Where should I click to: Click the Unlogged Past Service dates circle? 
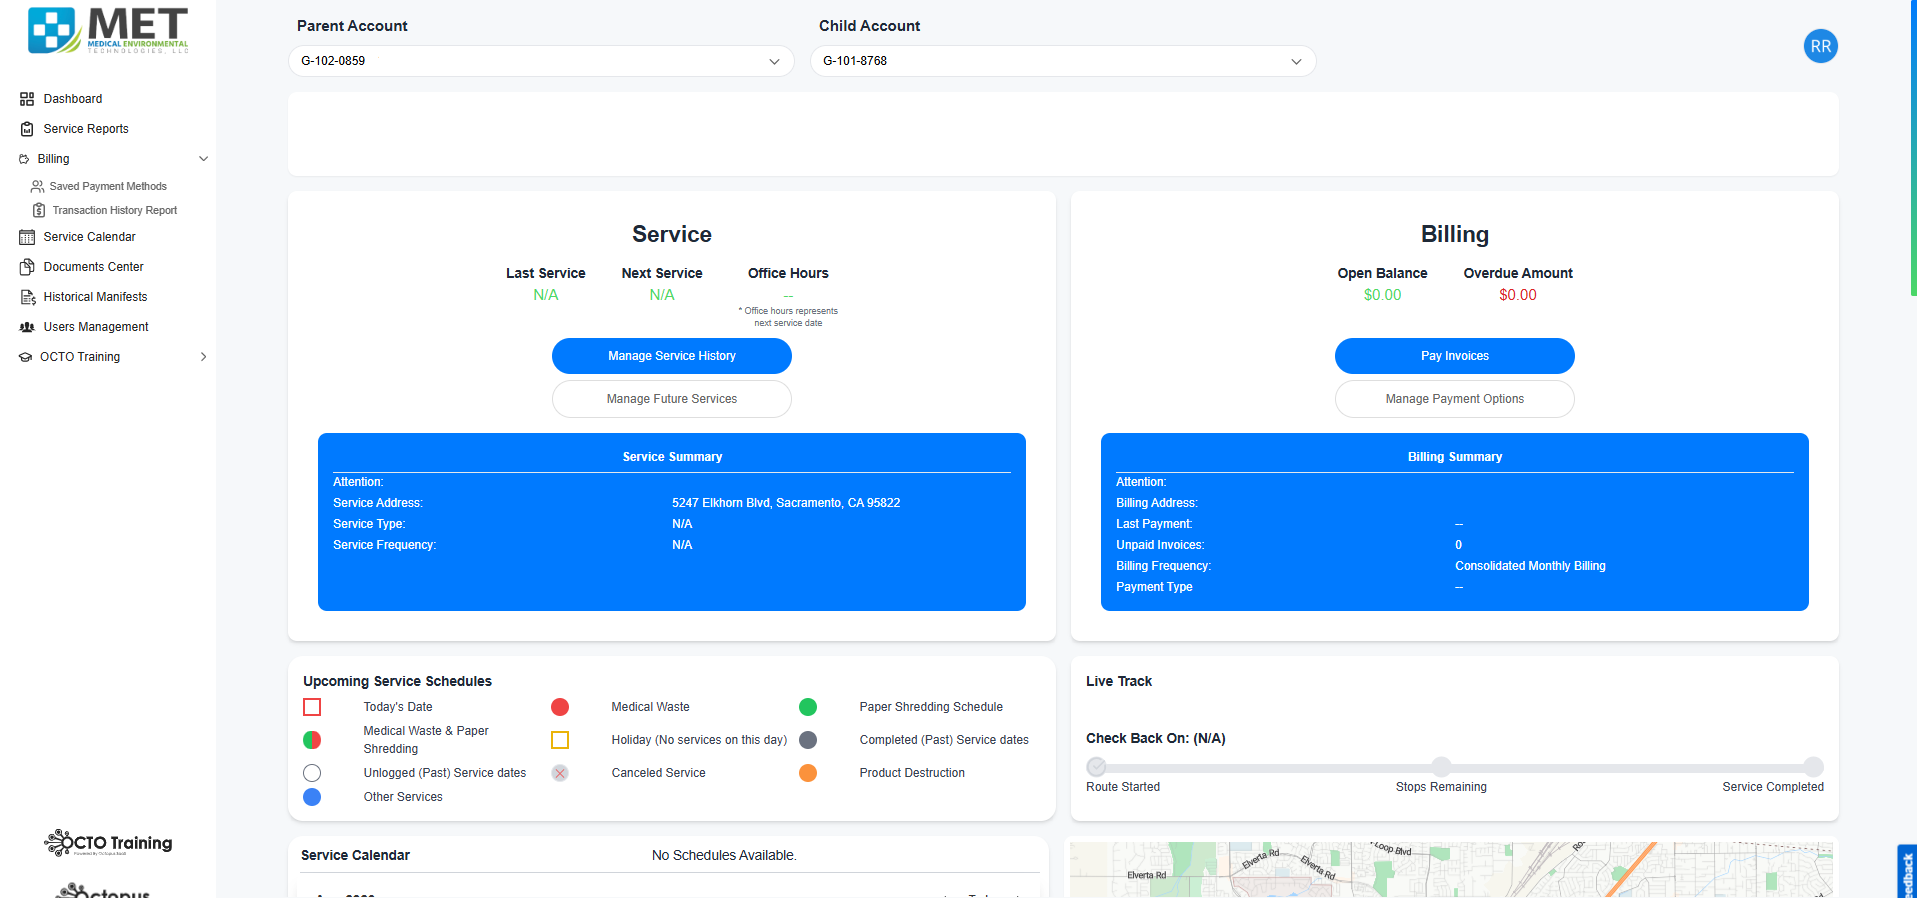click(x=312, y=773)
